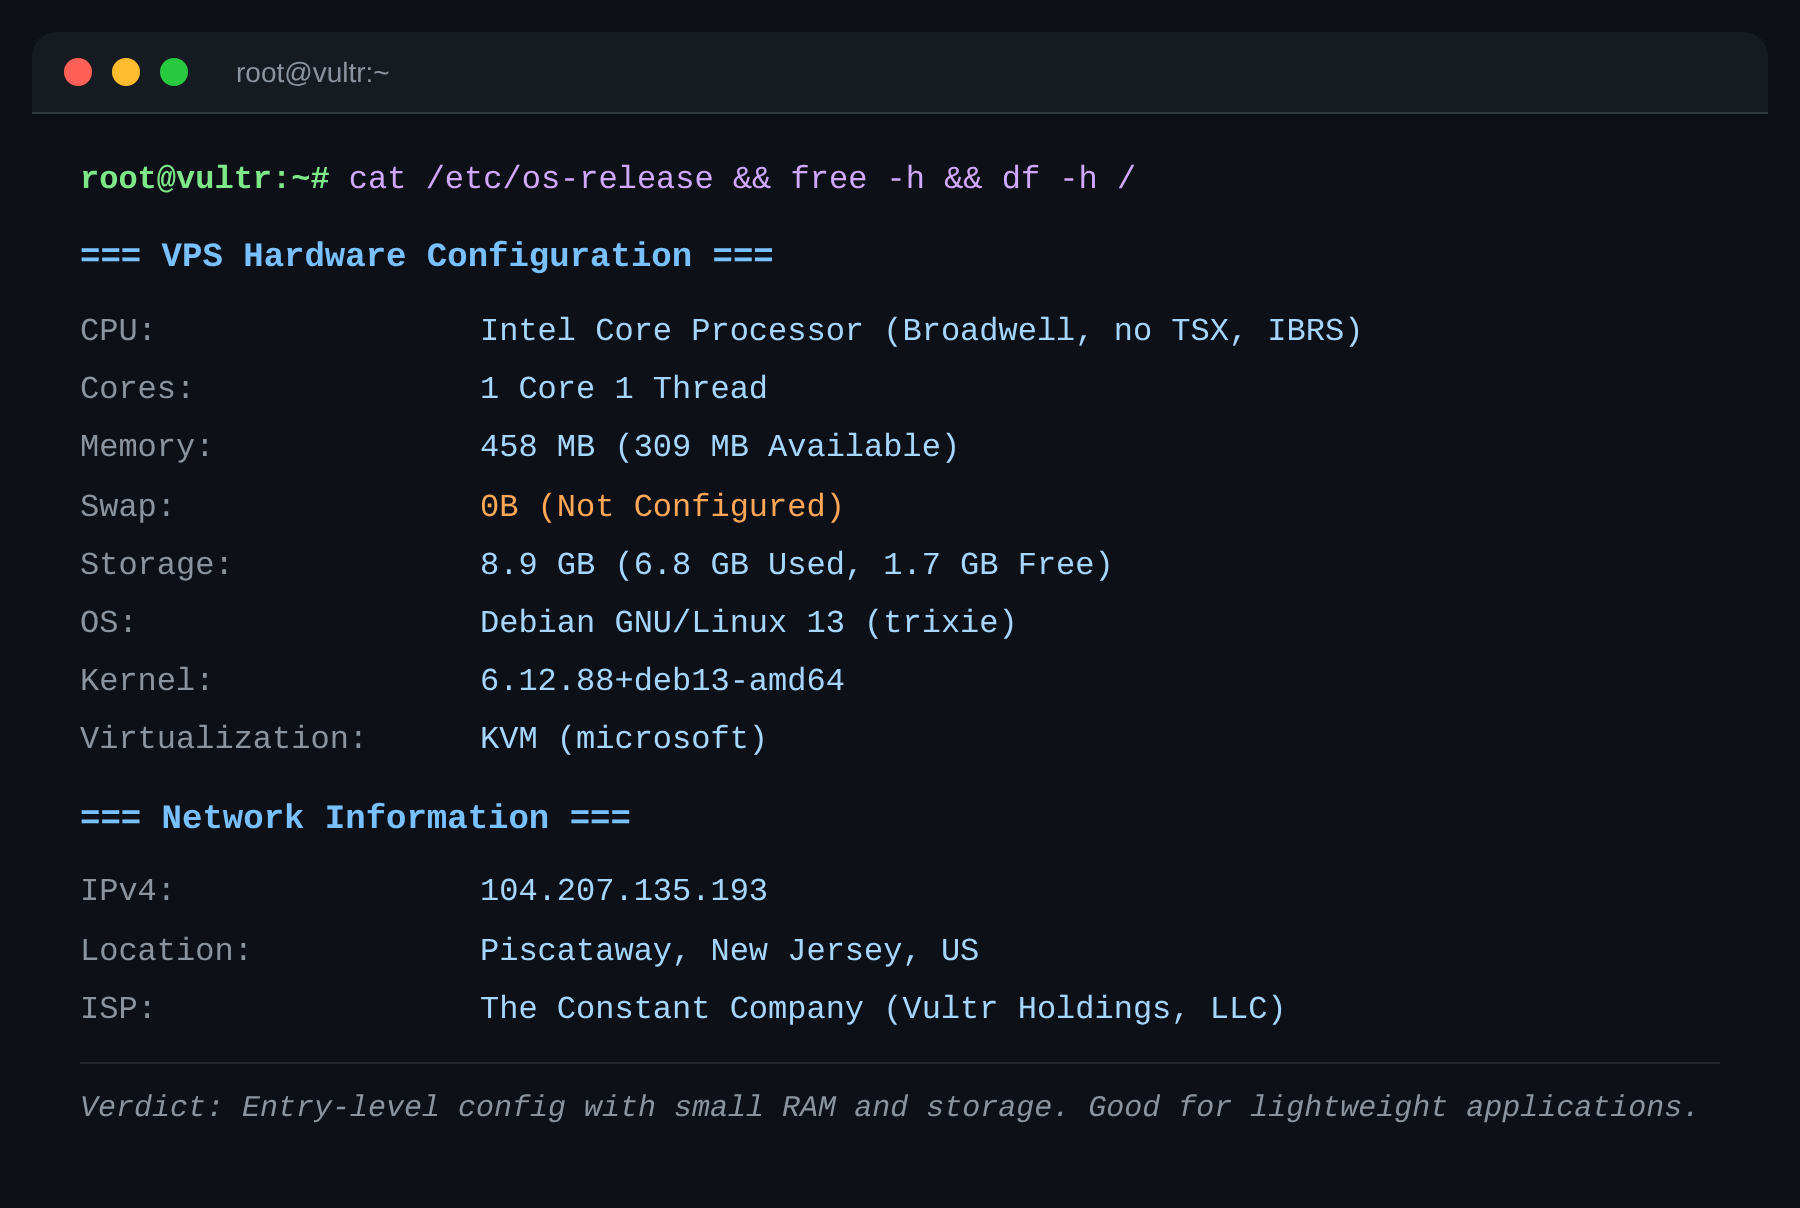The width and height of the screenshot is (1800, 1208).
Task: Click the Verdict line at the bottom
Action: [x=889, y=1107]
